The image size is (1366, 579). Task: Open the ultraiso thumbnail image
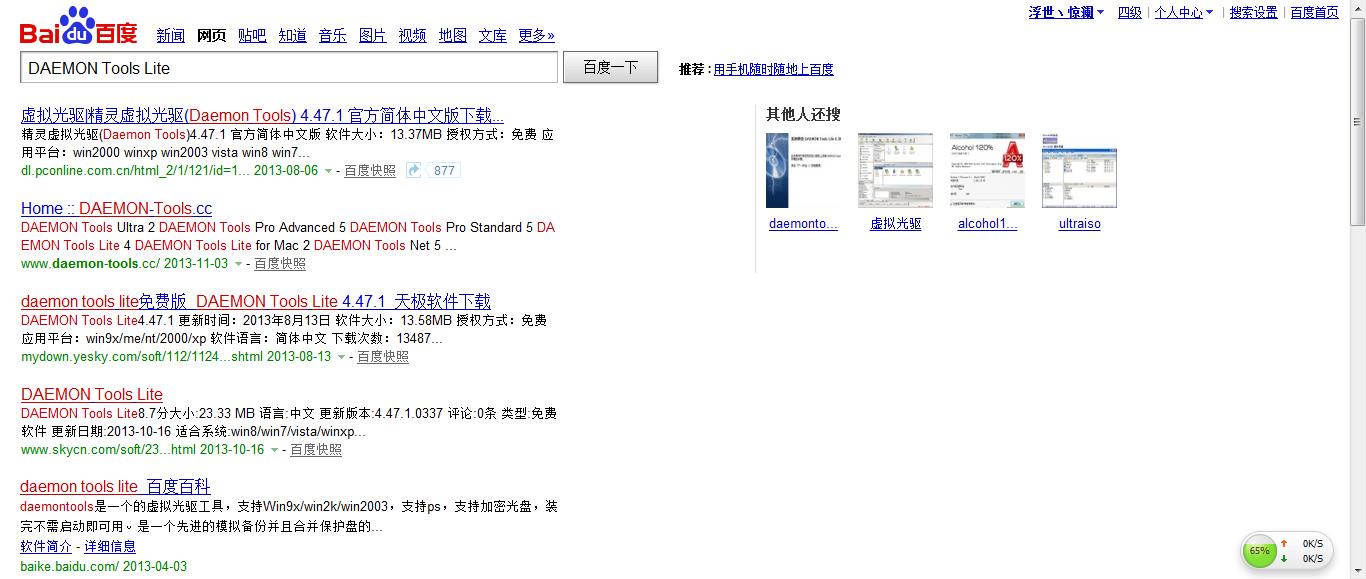point(1079,170)
